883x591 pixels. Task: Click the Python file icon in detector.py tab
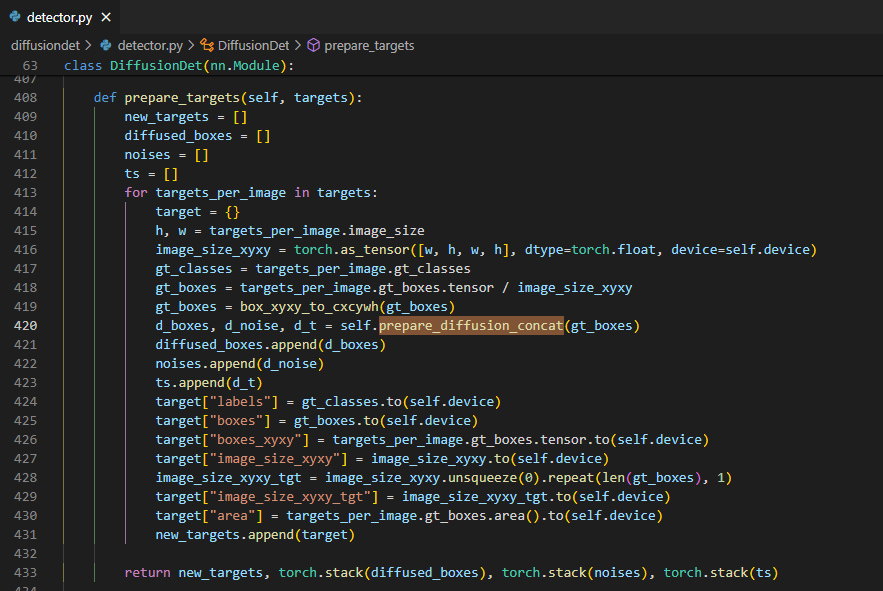point(15,18)
